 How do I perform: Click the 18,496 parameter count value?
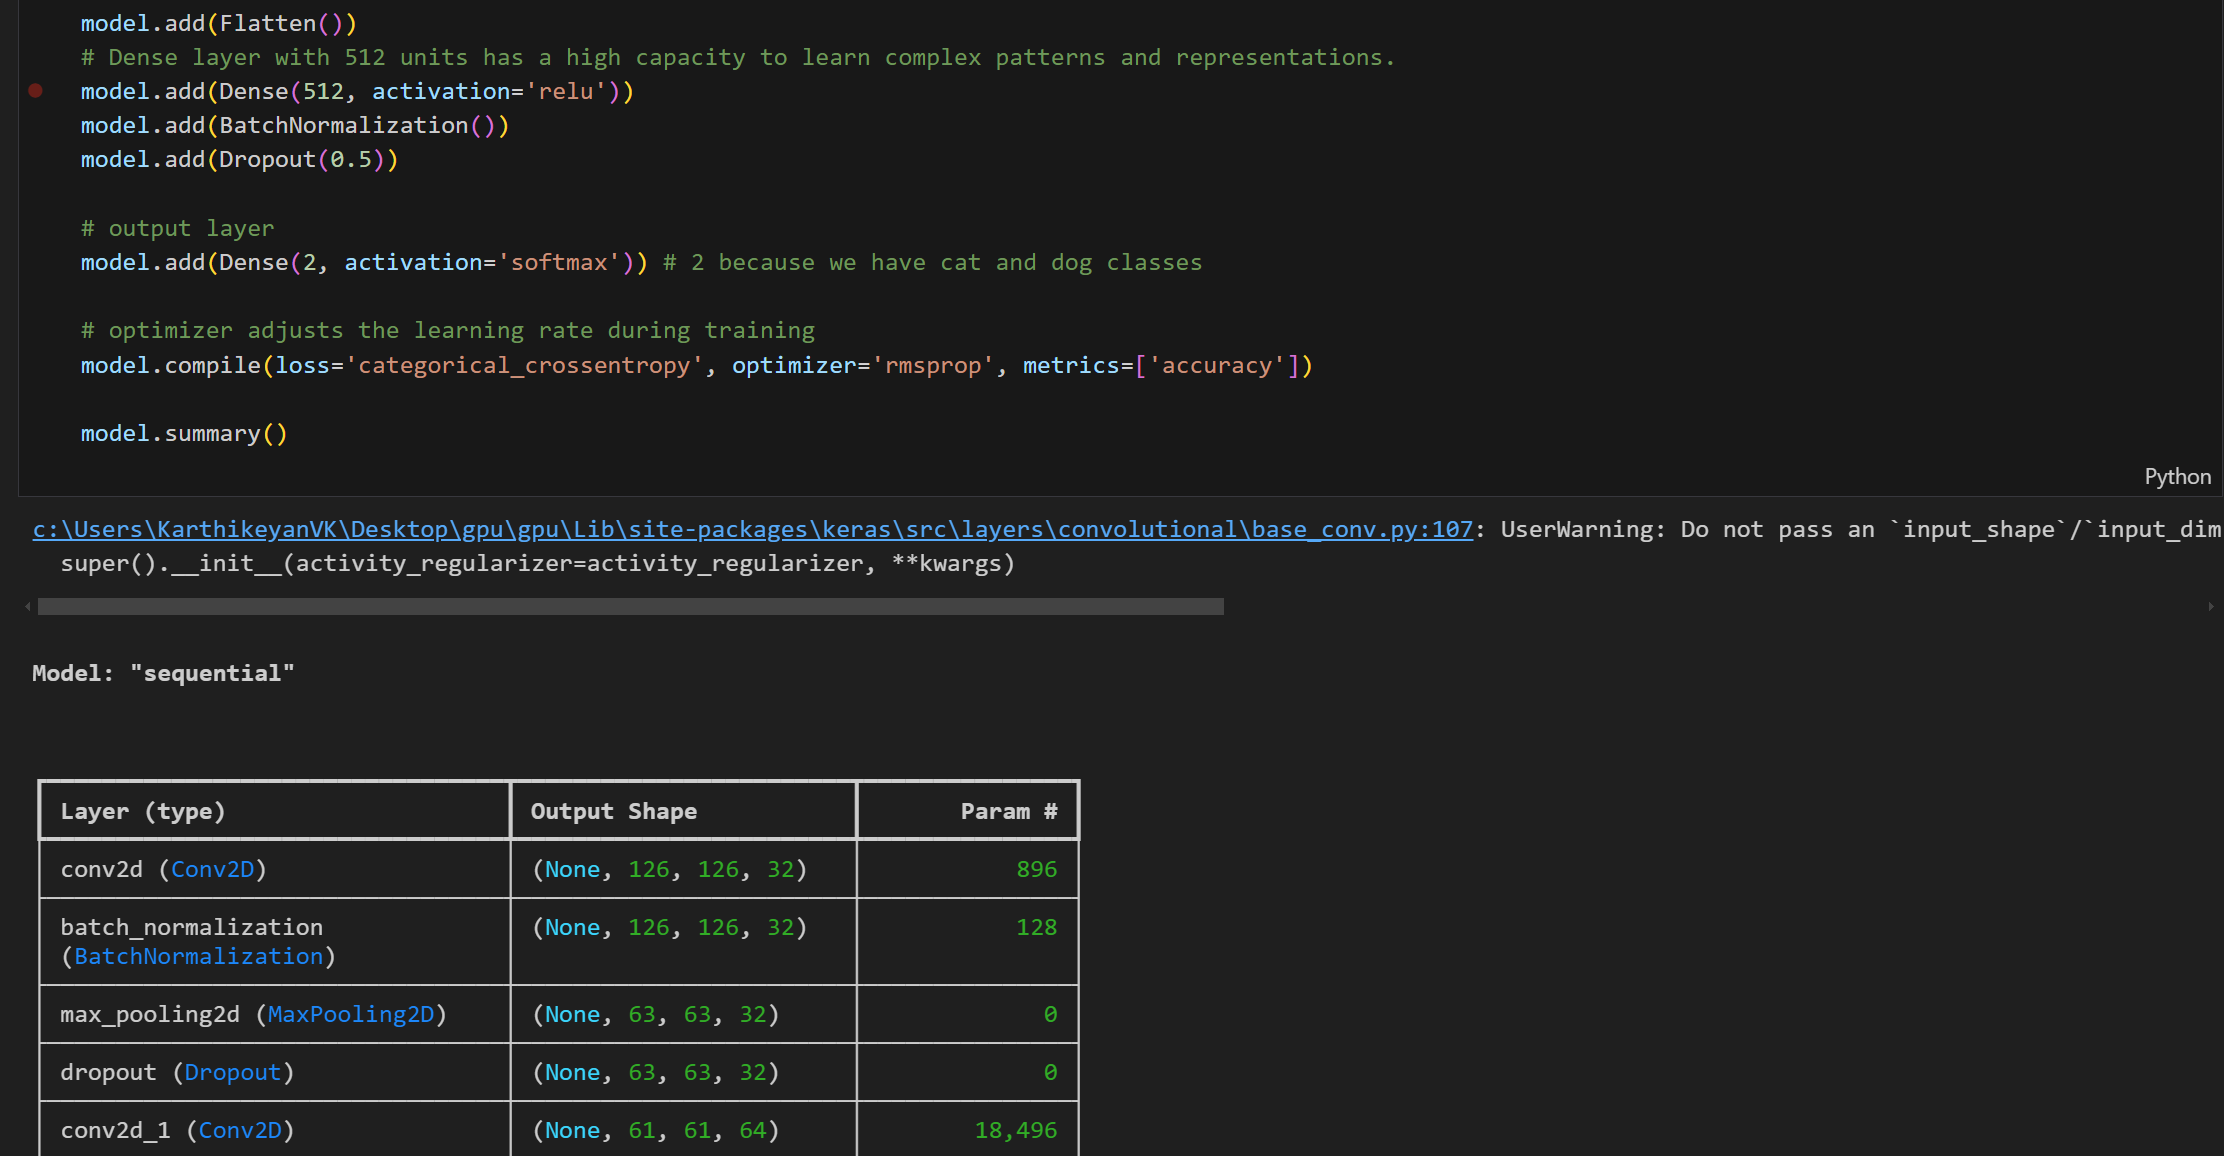coord(1015,1130)
